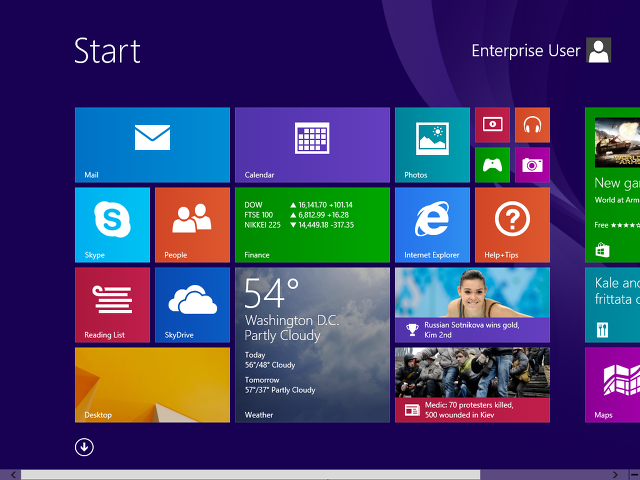
Task: Launch the Xbox Games tile
Action: [x=492, y=165]
